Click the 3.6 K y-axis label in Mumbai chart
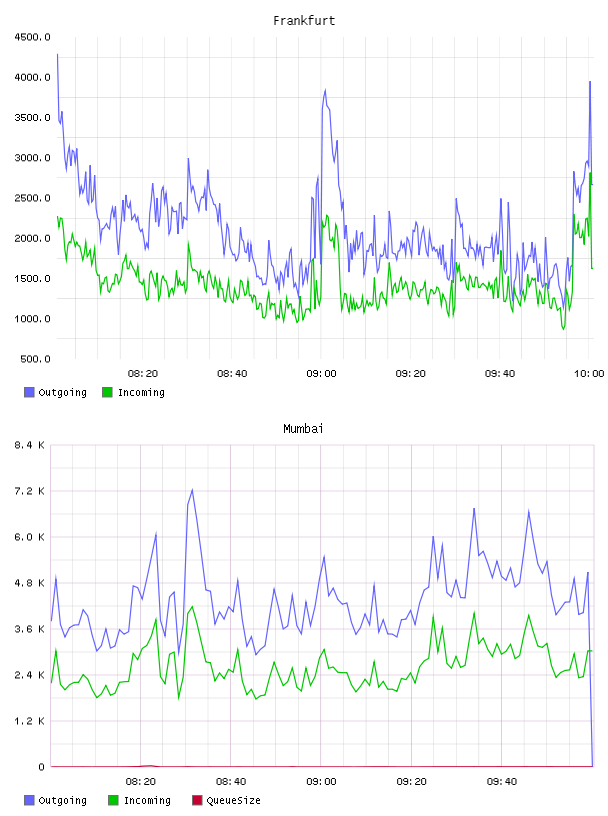This screenshot has height=816, width=608. [29, 629]
